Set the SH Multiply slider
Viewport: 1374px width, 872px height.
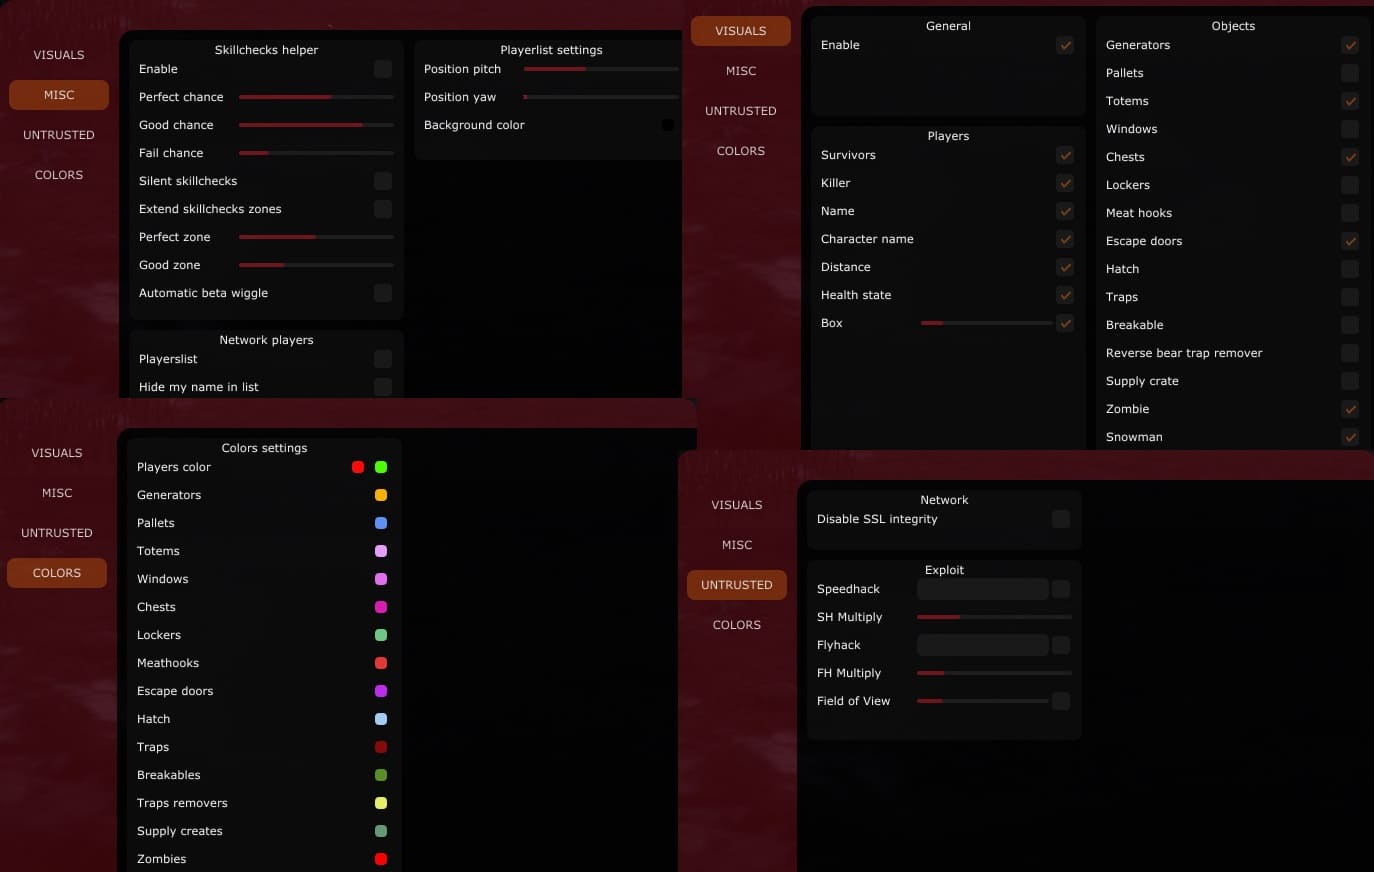994,617
